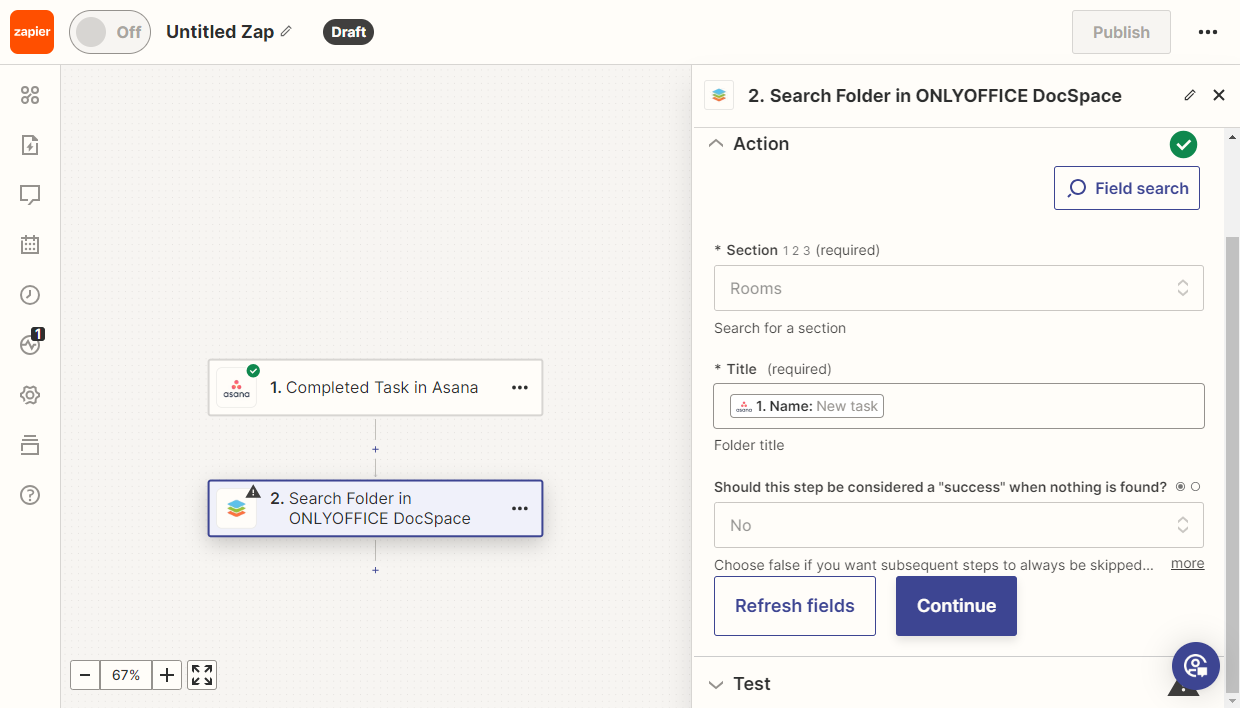Open the apps grid sidebar icon
Viewport: 1240px width, 708px height.
(30, 95)
